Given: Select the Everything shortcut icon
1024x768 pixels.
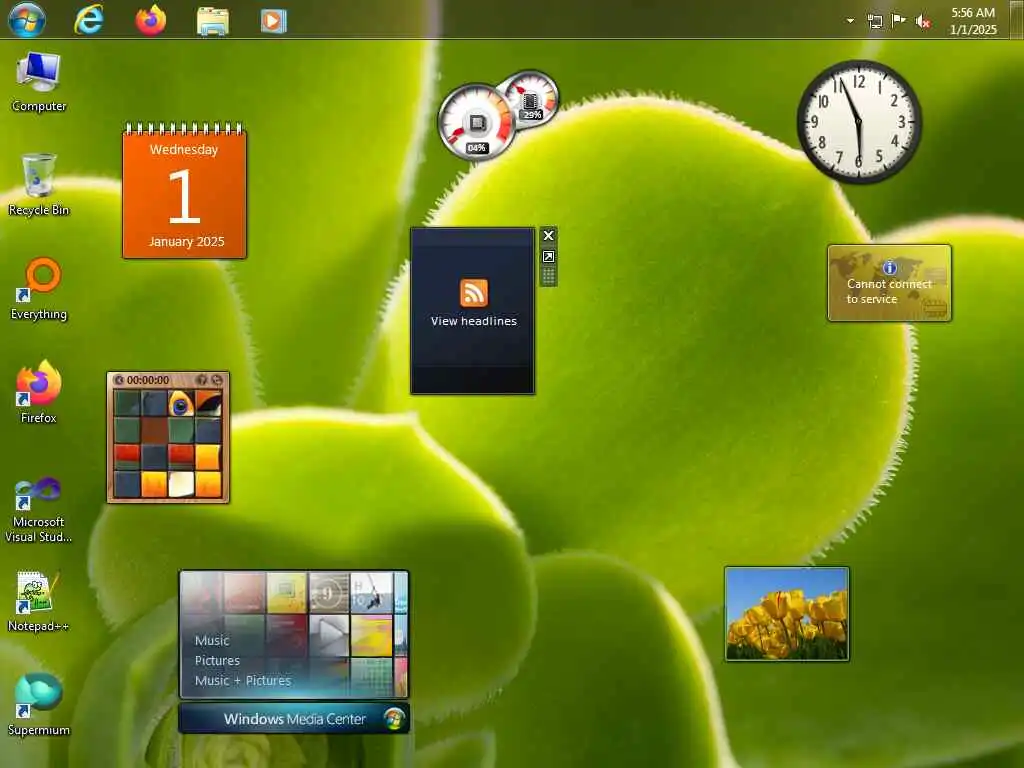Looking at the screenshot, I should (39, 289).
